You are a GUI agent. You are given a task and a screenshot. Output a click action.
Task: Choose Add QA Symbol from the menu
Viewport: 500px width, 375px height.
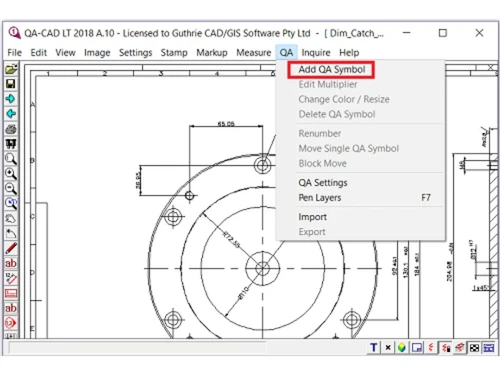[x=332, y=70]
